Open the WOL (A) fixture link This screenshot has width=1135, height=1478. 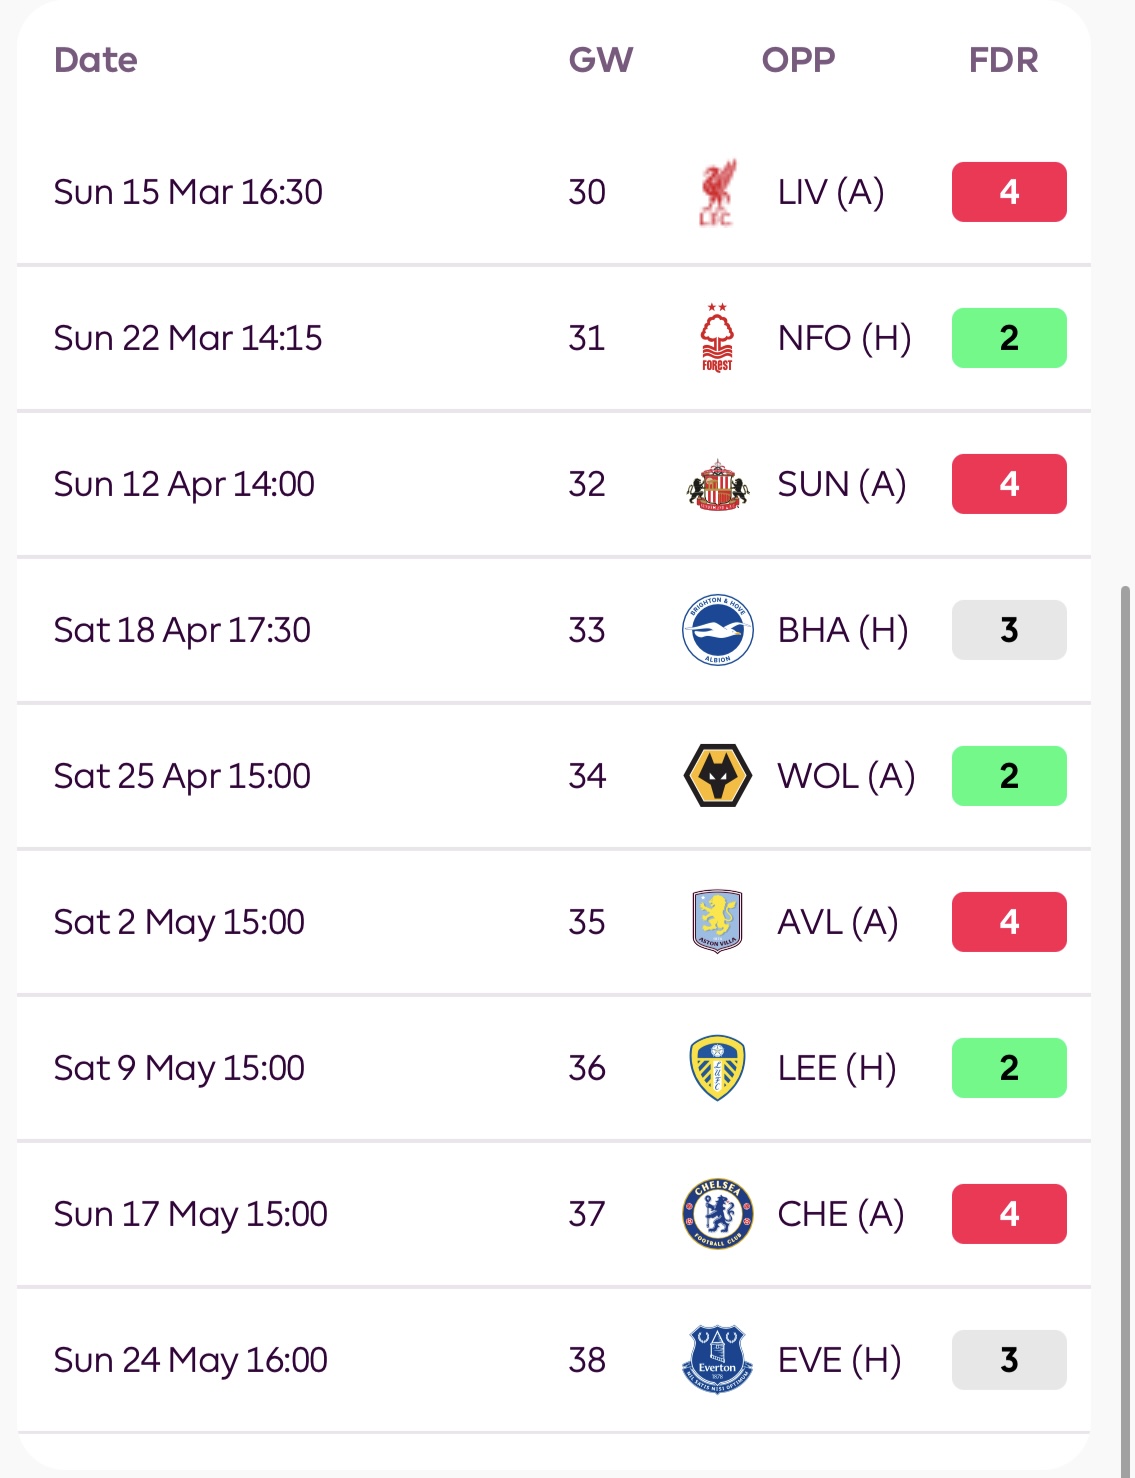pos(846,776)
